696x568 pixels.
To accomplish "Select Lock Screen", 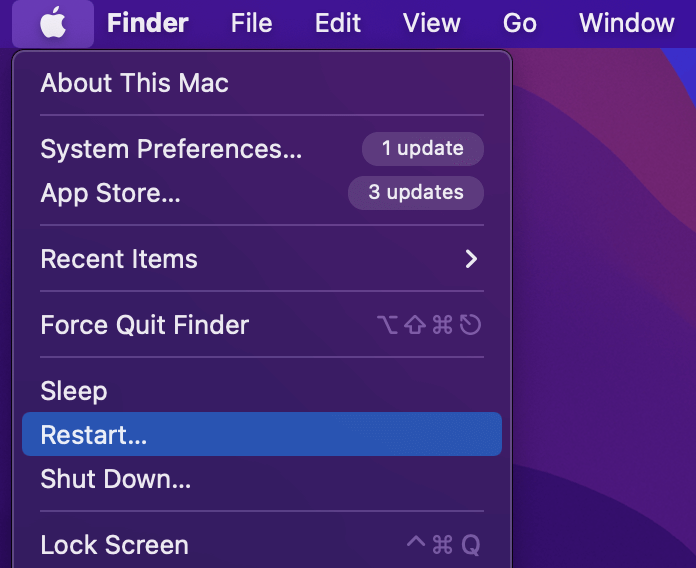I will 114,545.
